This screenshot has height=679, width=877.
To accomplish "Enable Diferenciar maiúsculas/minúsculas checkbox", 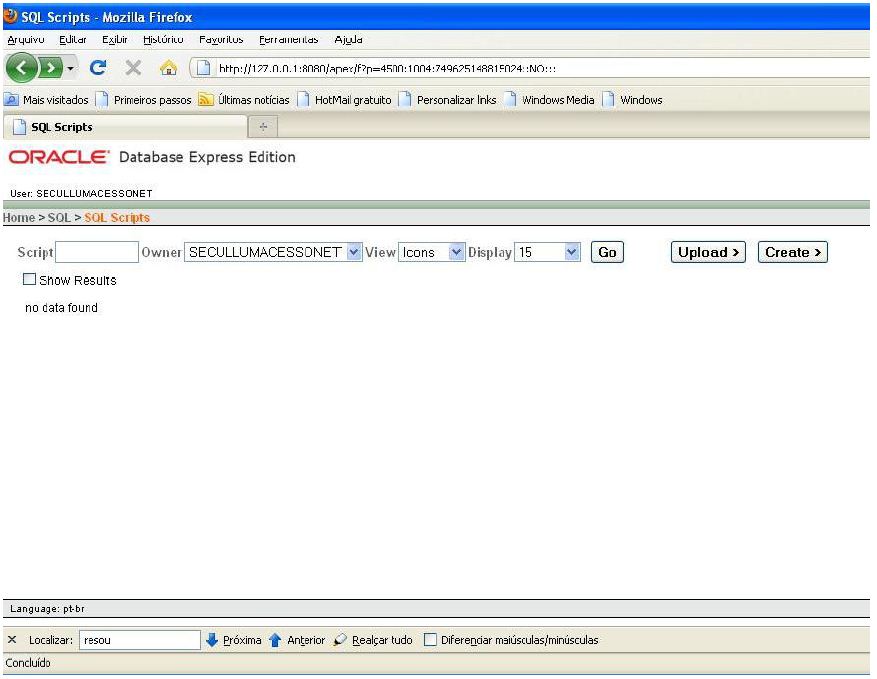I will point(430,639).
